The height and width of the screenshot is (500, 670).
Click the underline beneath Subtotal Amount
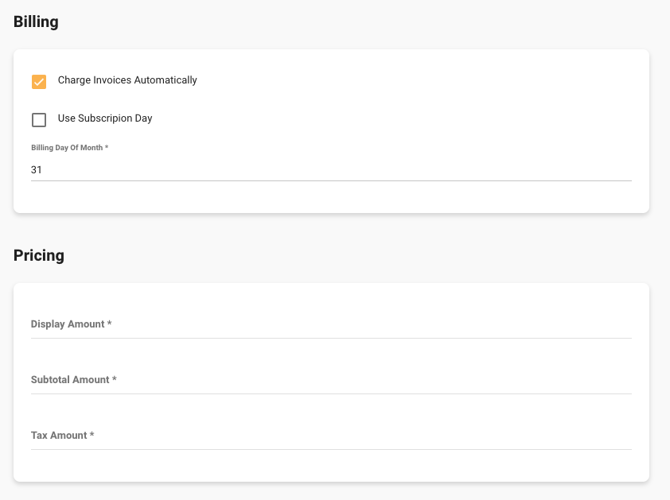pyautogui.click(x=331, y=394)
